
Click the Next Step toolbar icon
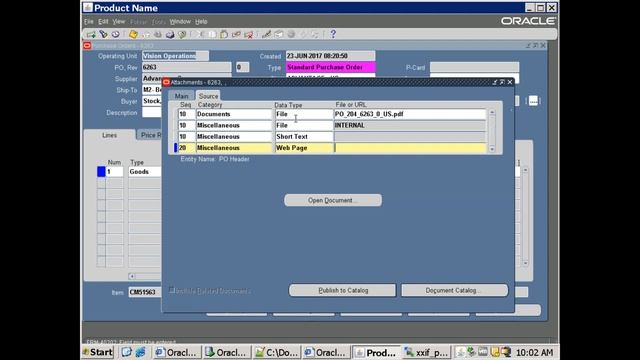[145, 34]
